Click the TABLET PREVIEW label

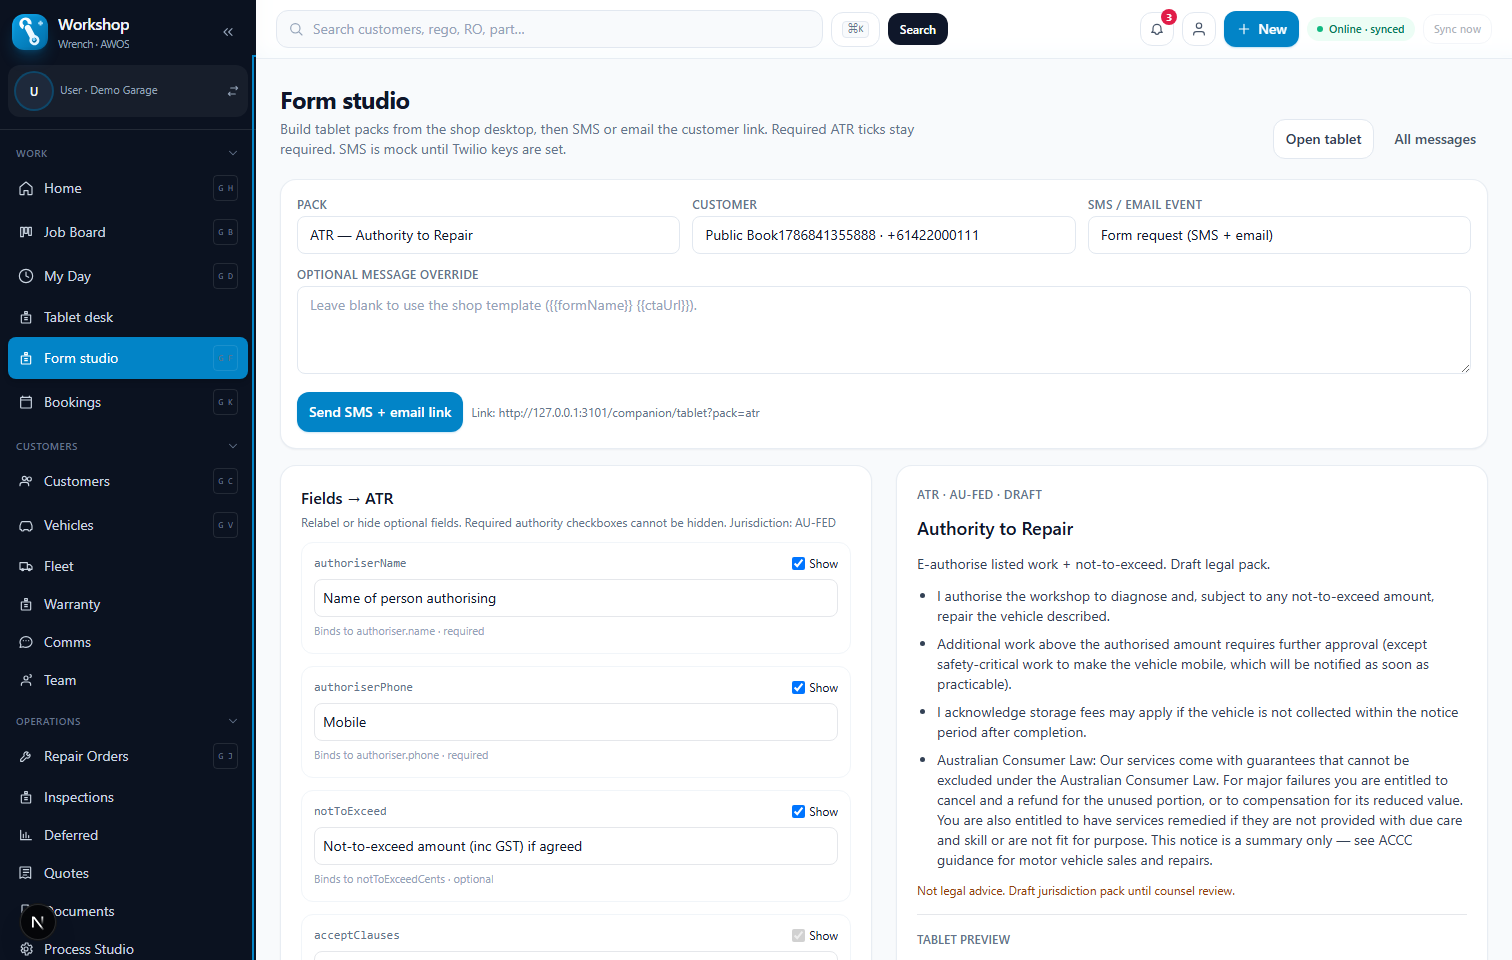click(x=963, y=940)
